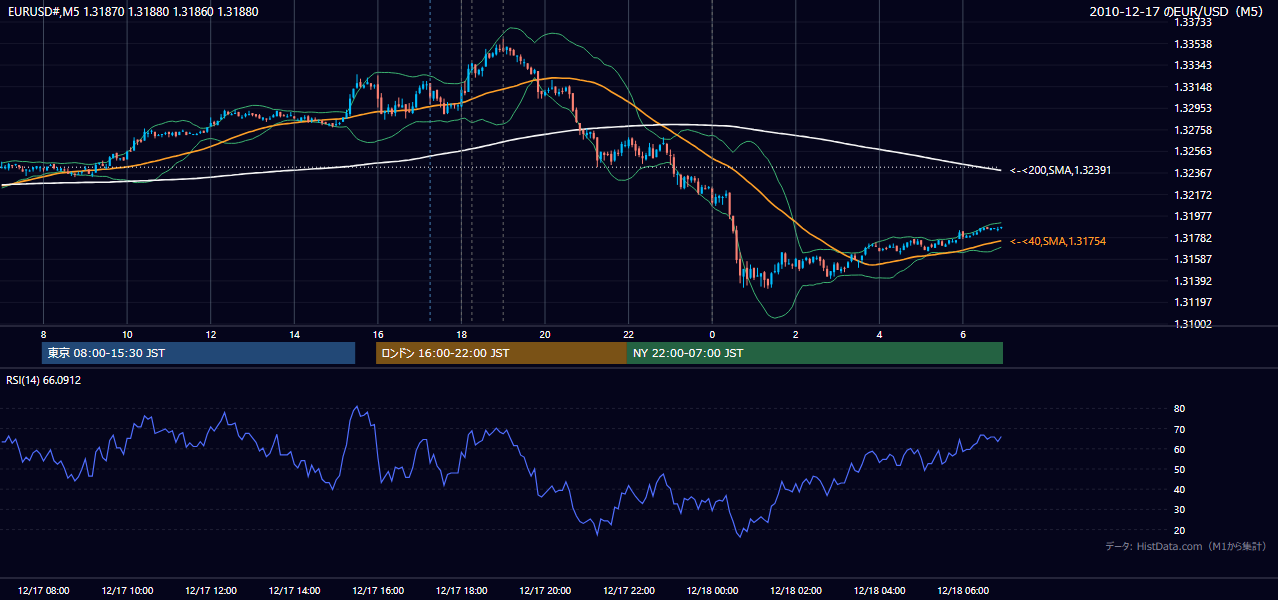Viewport: 1278px width, 600px height.
Task: Click price axis value 1.31002
Action: click(x=1192, y=324)
